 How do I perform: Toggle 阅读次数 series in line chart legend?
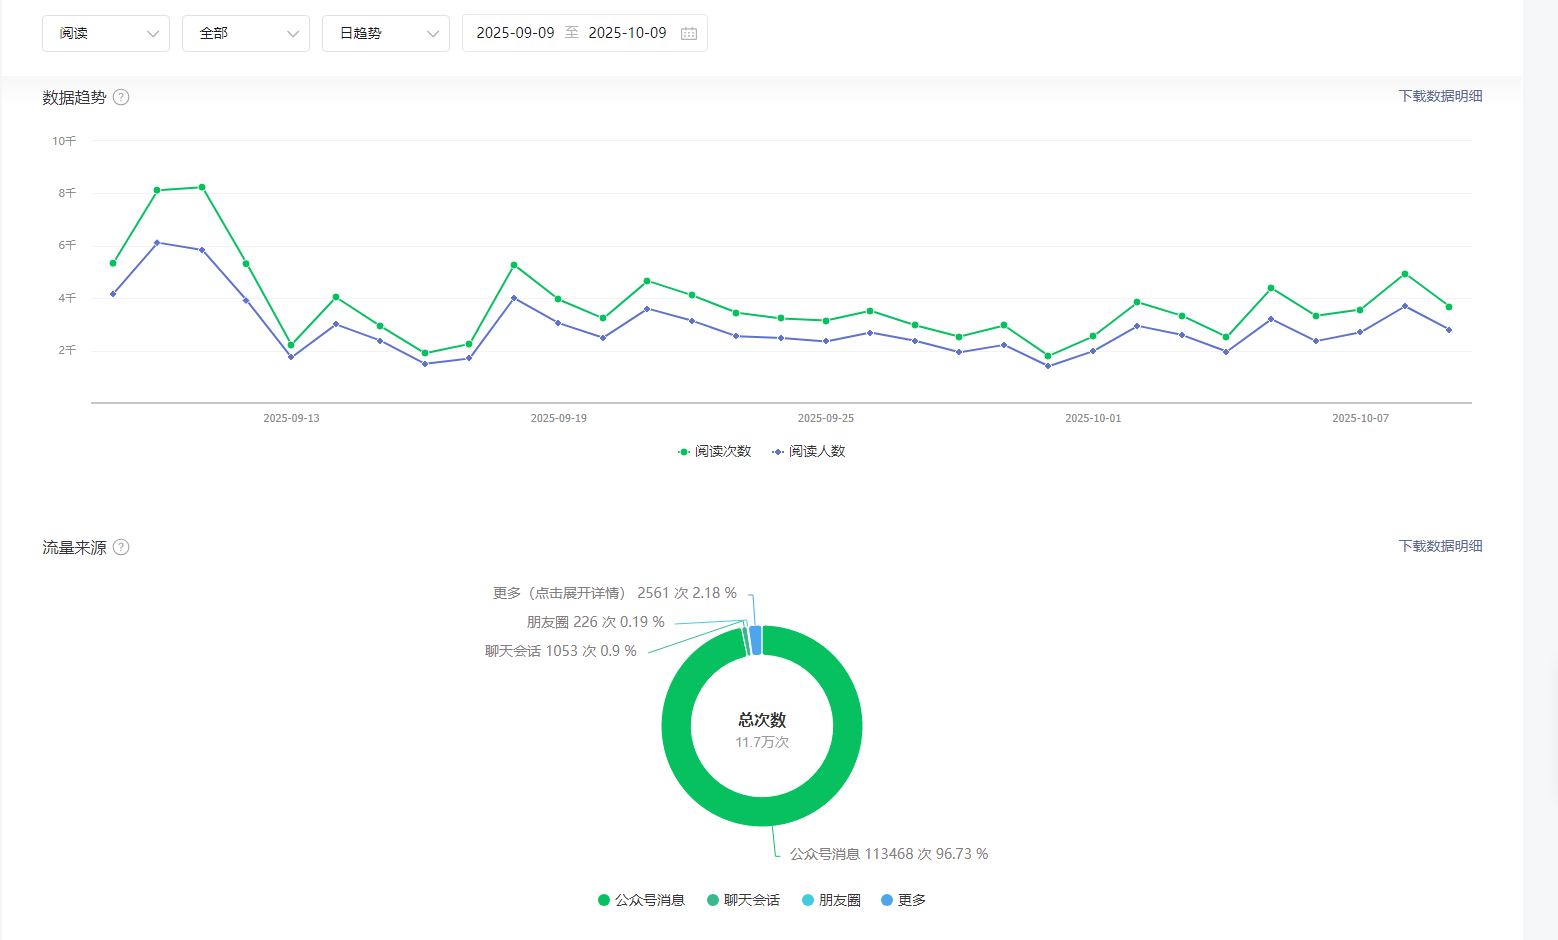pyautogui.click(x=714, y=452)
